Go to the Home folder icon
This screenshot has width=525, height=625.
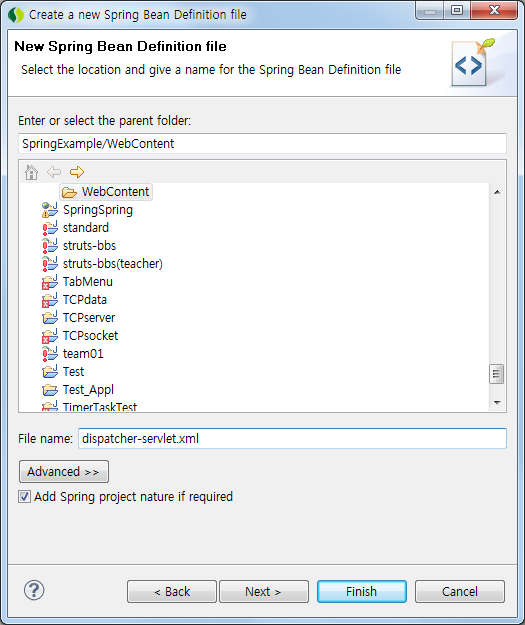pos(31,172)
